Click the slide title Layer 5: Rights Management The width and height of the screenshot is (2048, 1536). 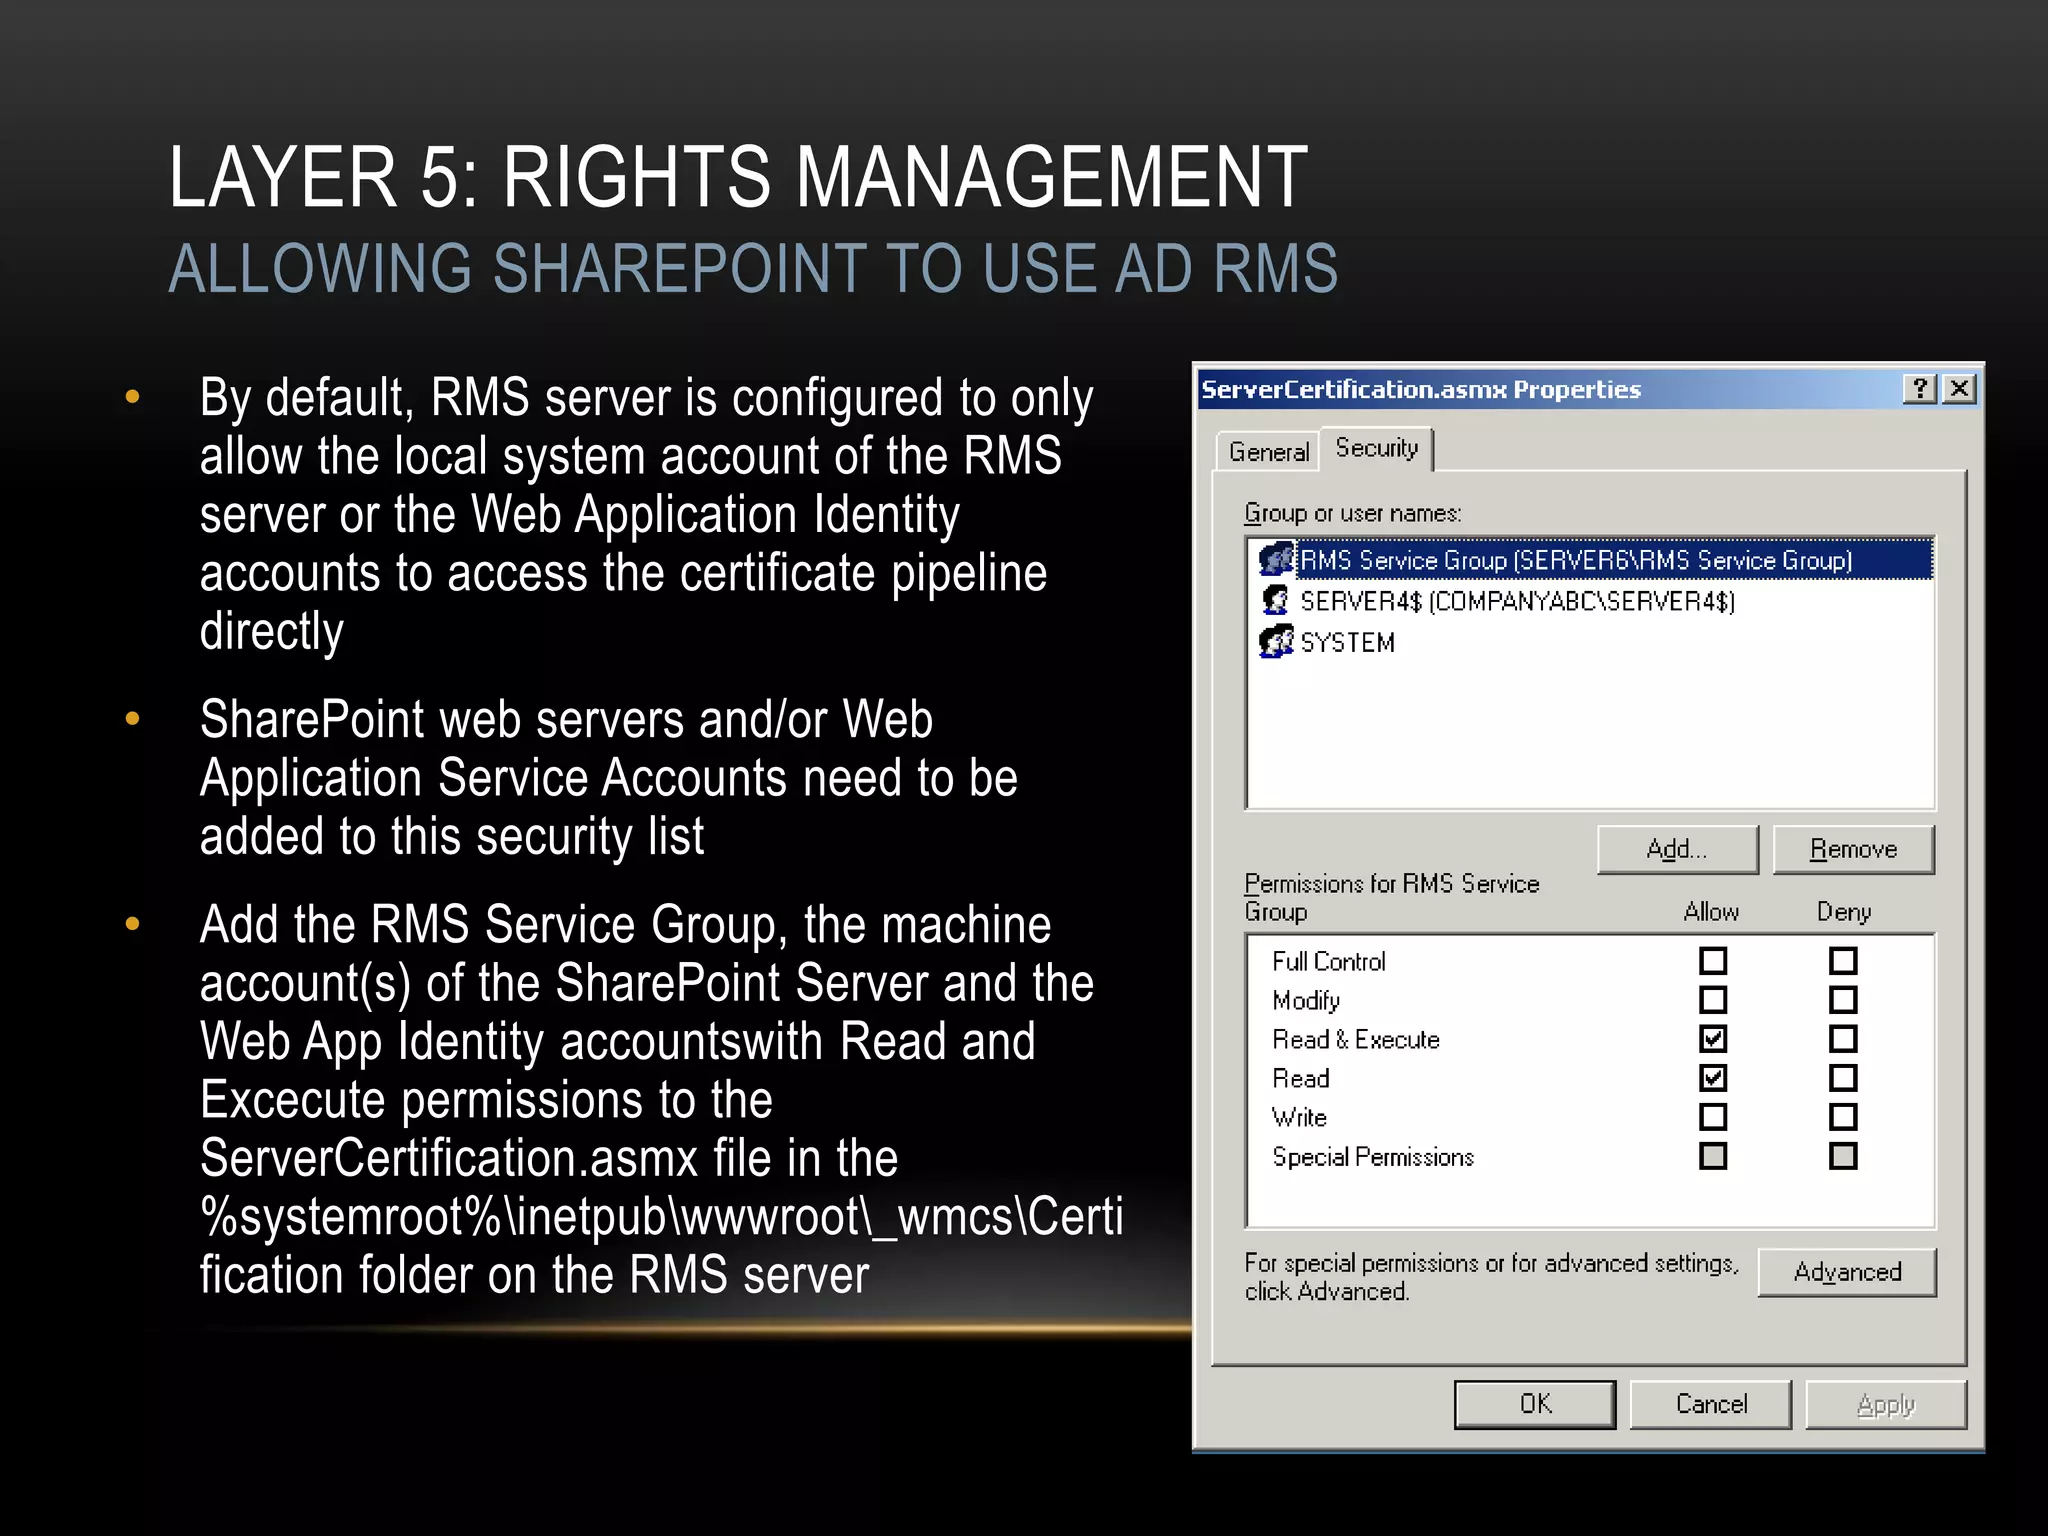click(738, 176)
